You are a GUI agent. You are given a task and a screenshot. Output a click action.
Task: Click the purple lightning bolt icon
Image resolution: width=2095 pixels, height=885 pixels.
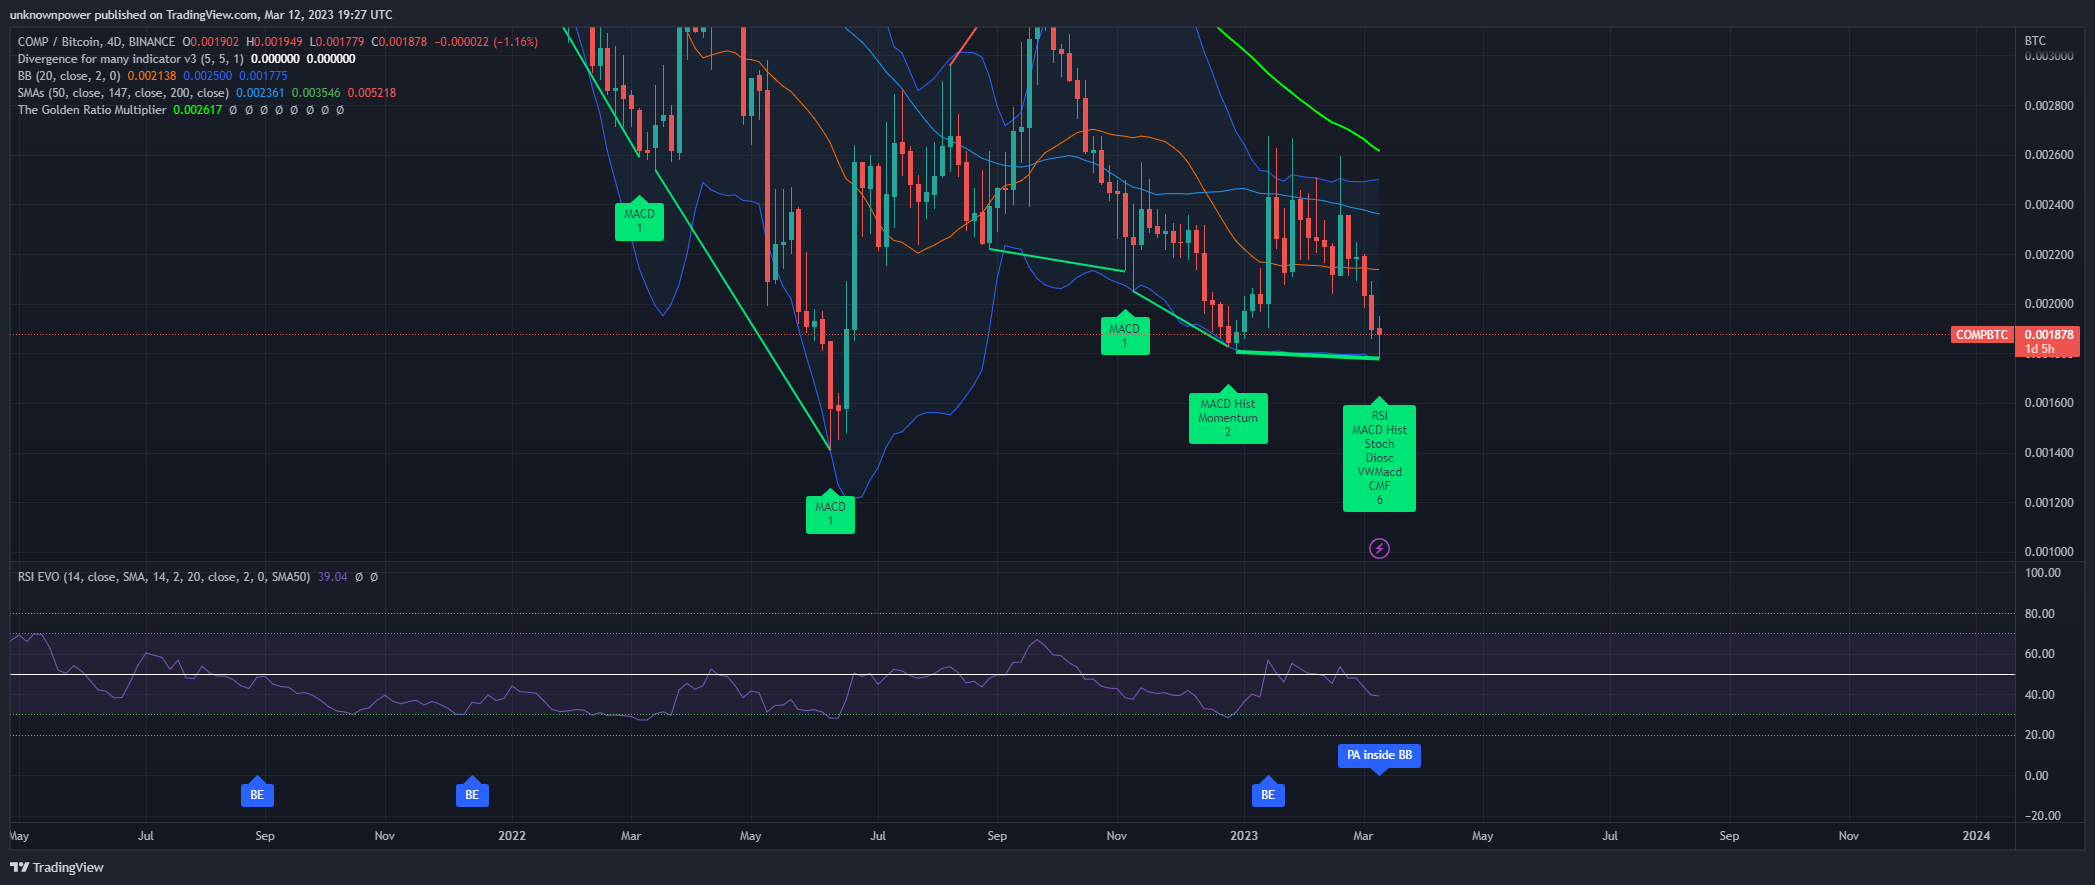tap(1379, 548)
